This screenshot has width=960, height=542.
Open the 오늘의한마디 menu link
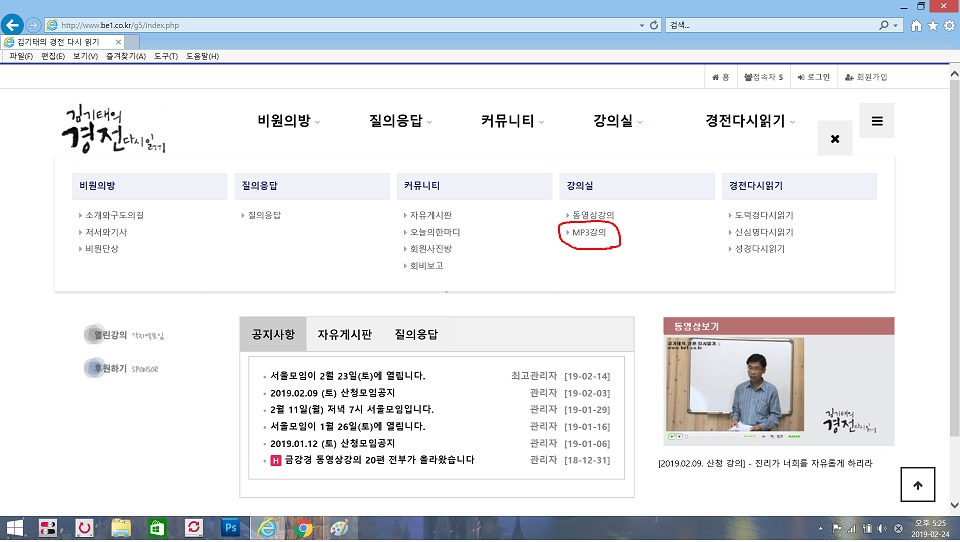click(435, 232)
